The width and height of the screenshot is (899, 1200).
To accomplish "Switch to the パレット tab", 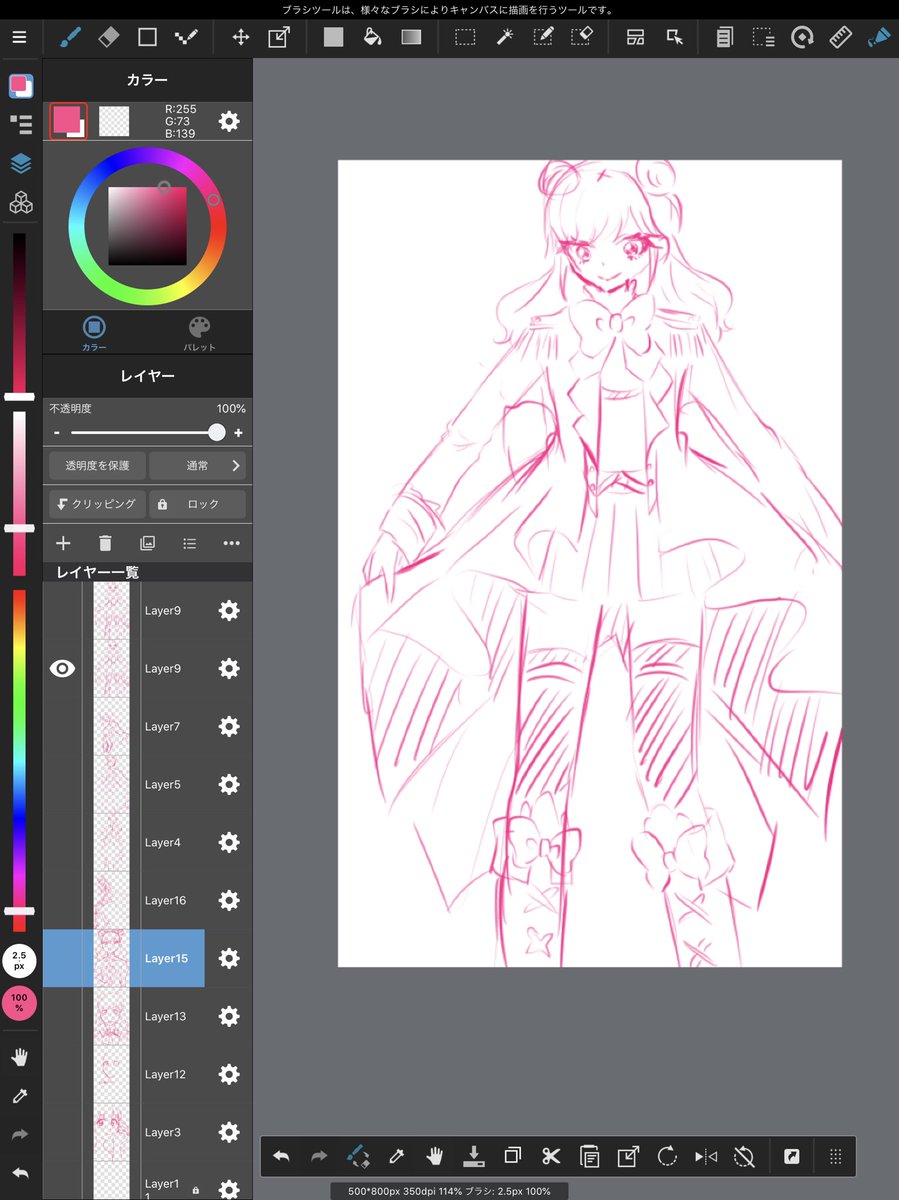I will pyautogui.click(x=199, y=332).
